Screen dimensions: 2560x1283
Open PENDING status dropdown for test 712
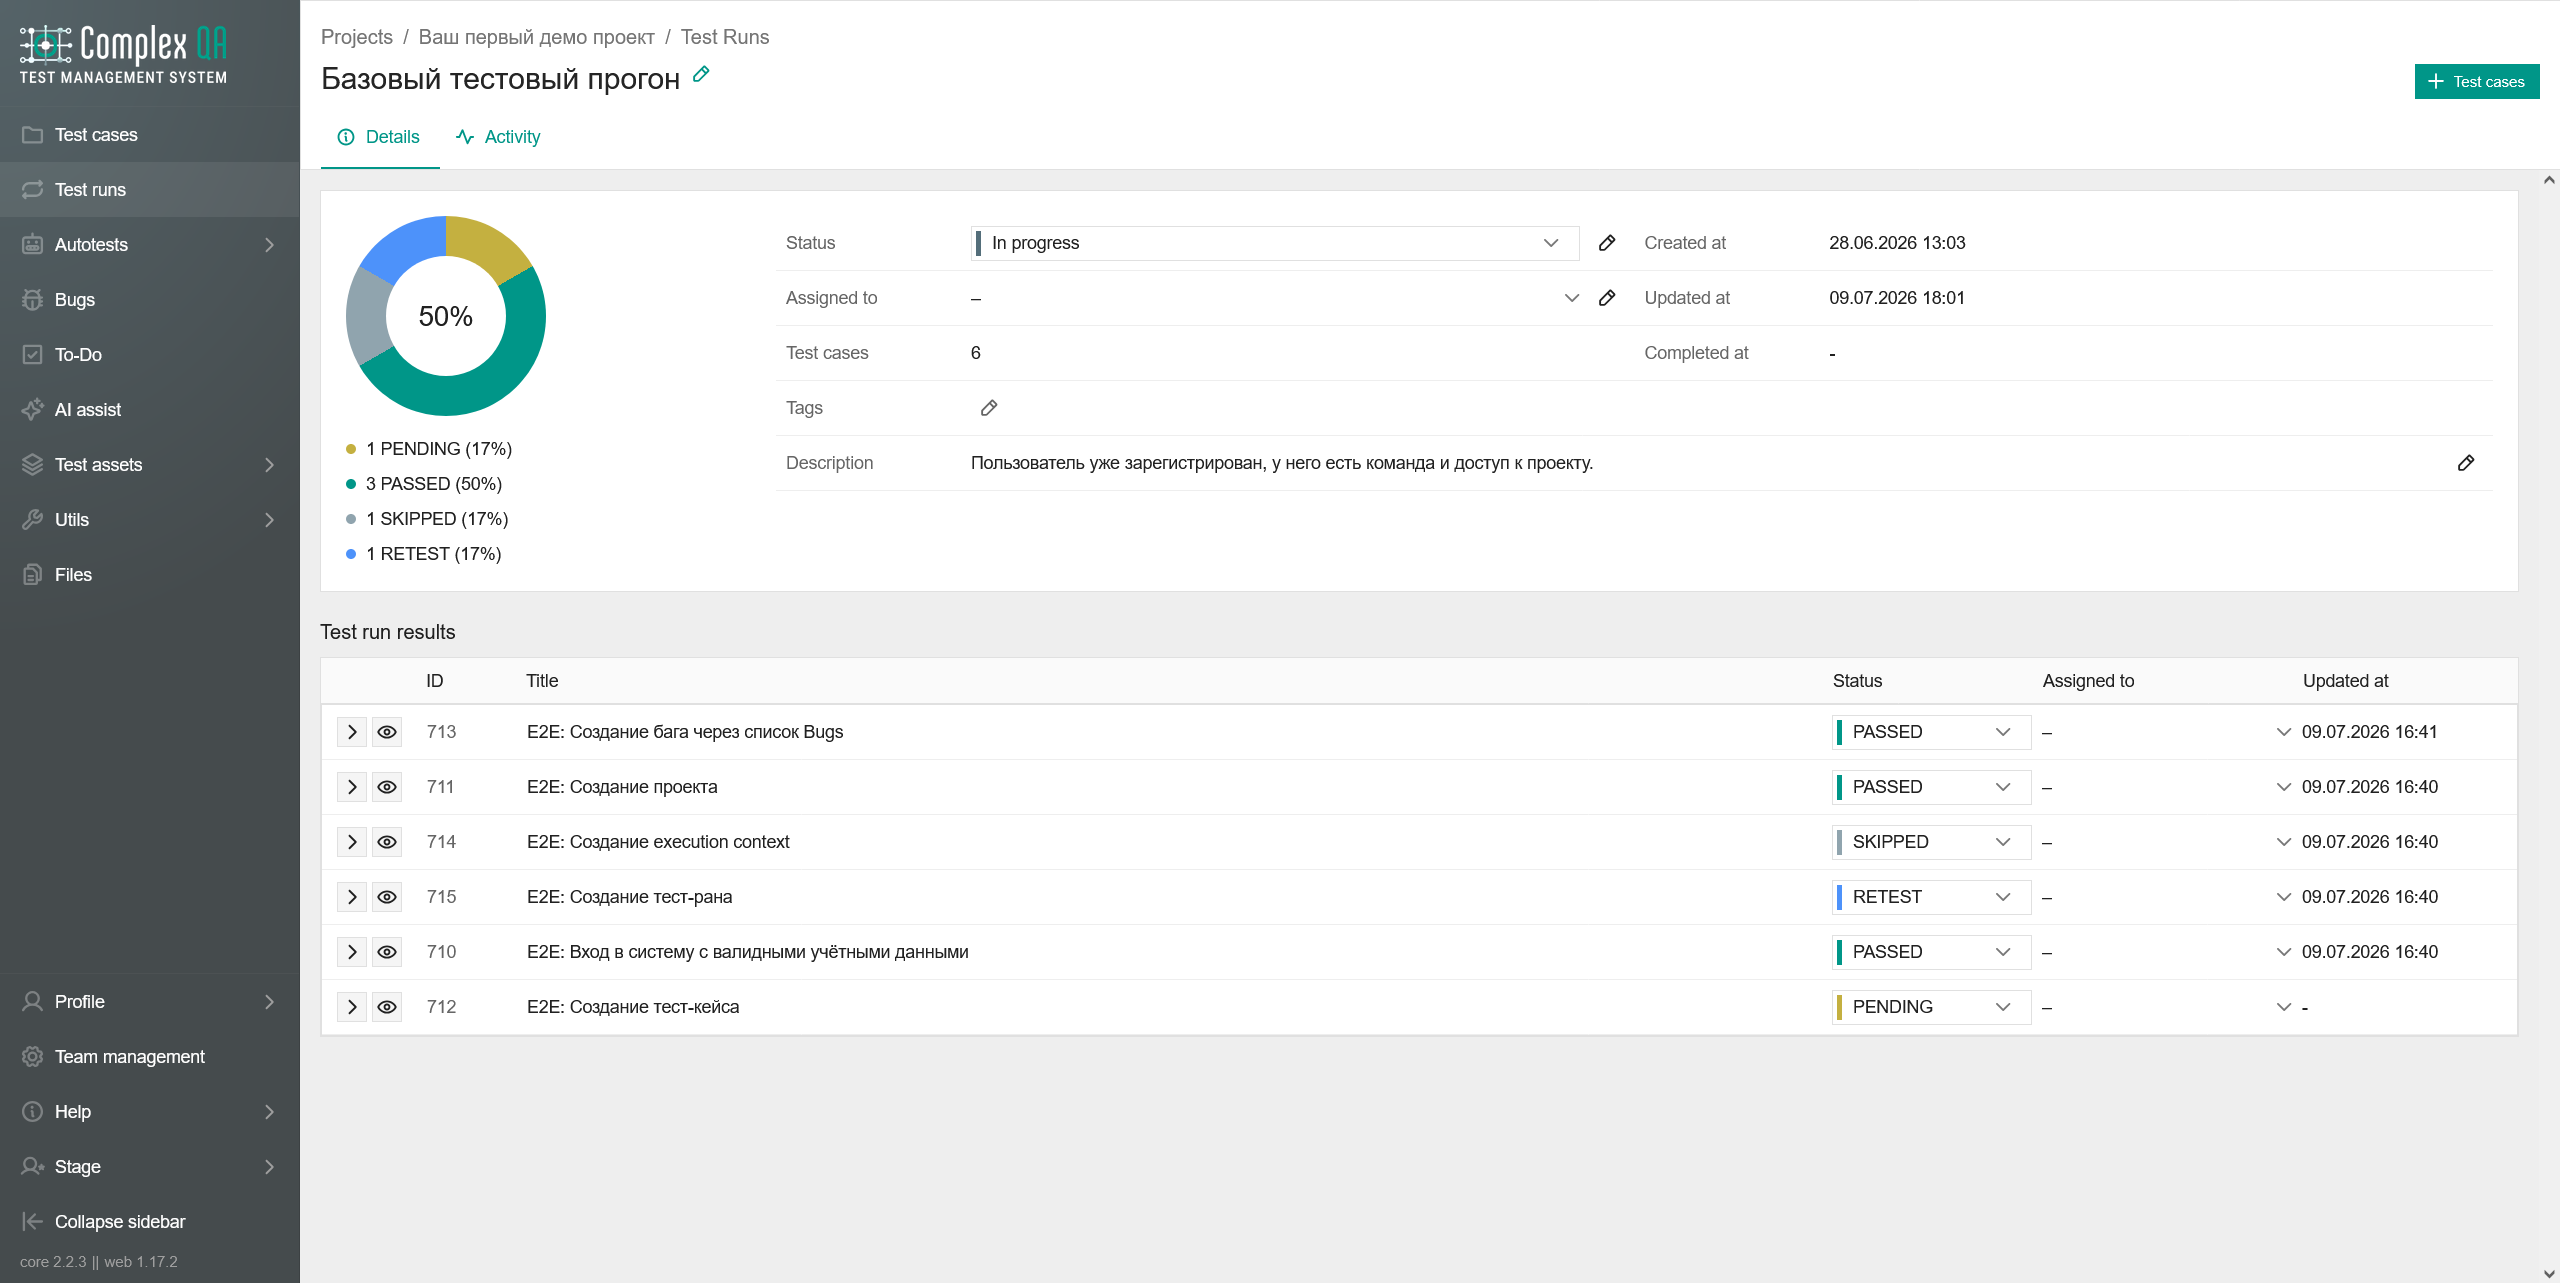tap(1931, 1007)
